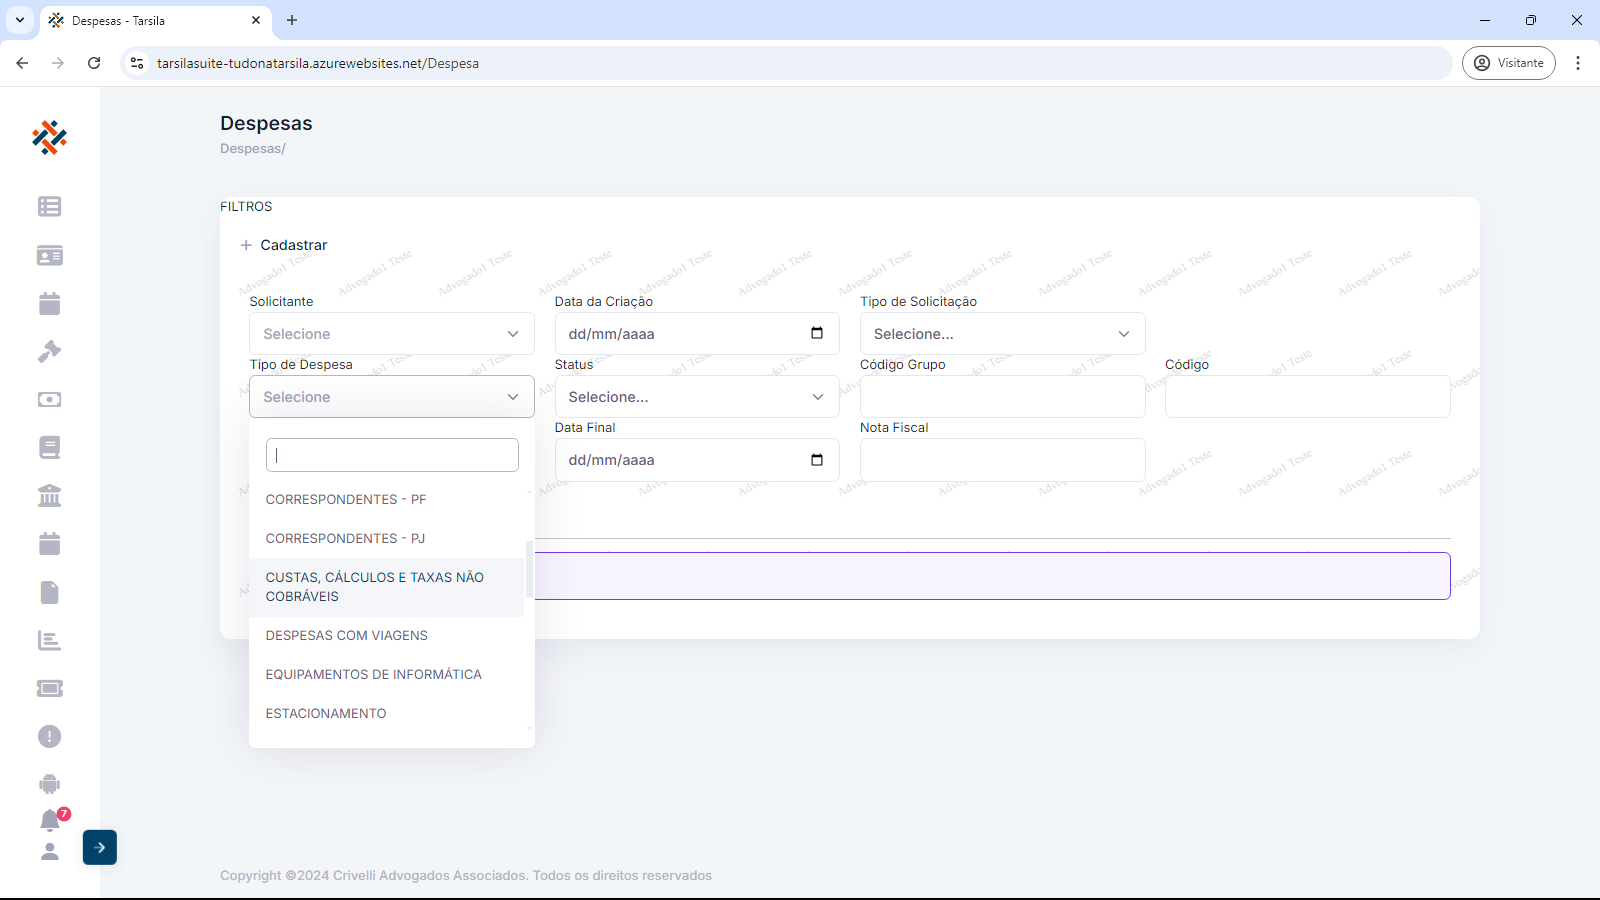
Task: Click the Despesas breadcrumb link
Action: pos(251,149)
